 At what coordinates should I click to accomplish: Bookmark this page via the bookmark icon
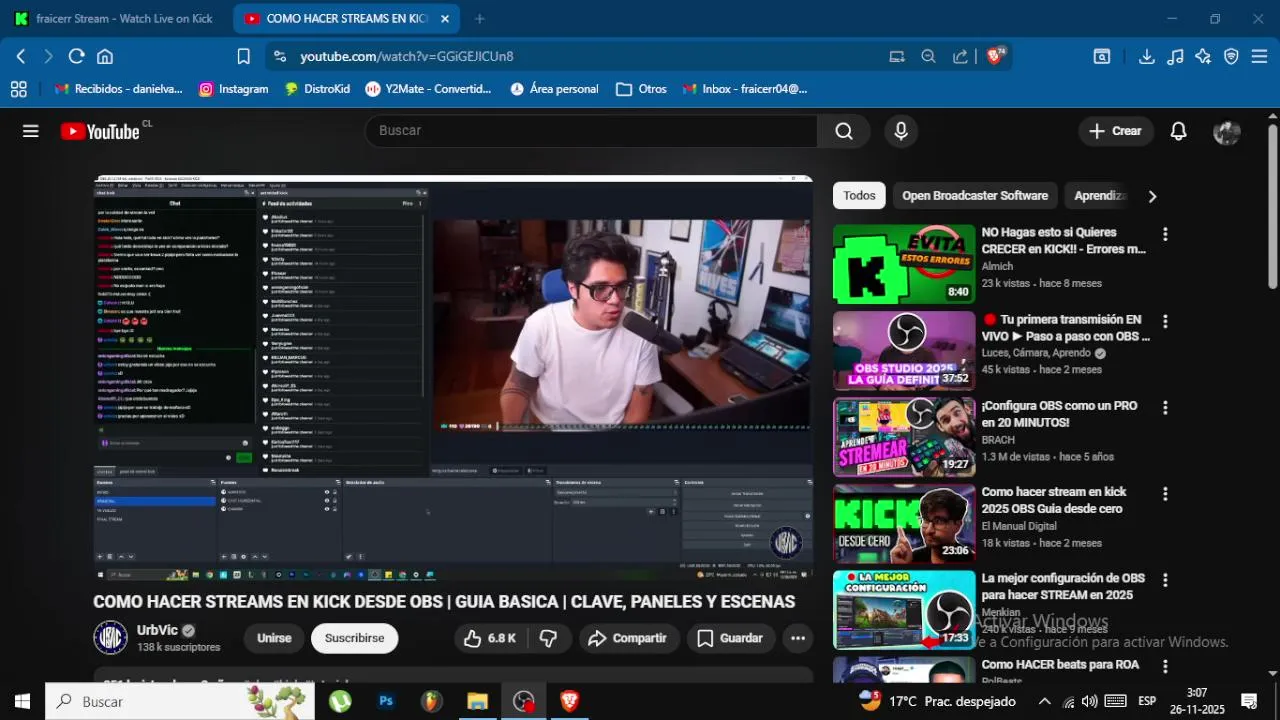[x=243, y=57]
